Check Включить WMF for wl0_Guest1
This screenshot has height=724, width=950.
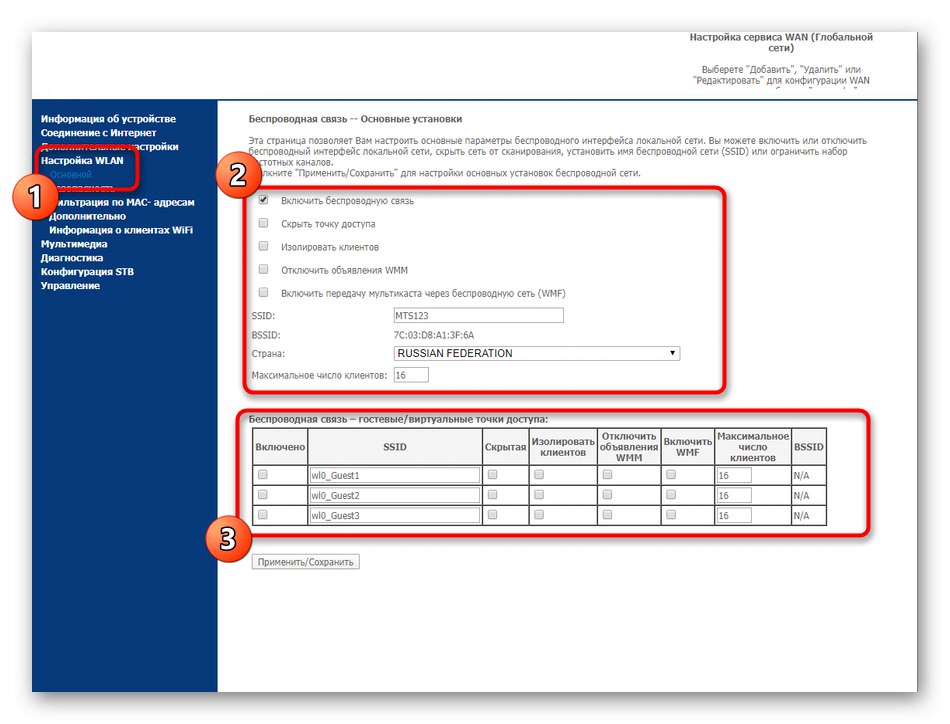pyautogui.click(x=671, y=475)
